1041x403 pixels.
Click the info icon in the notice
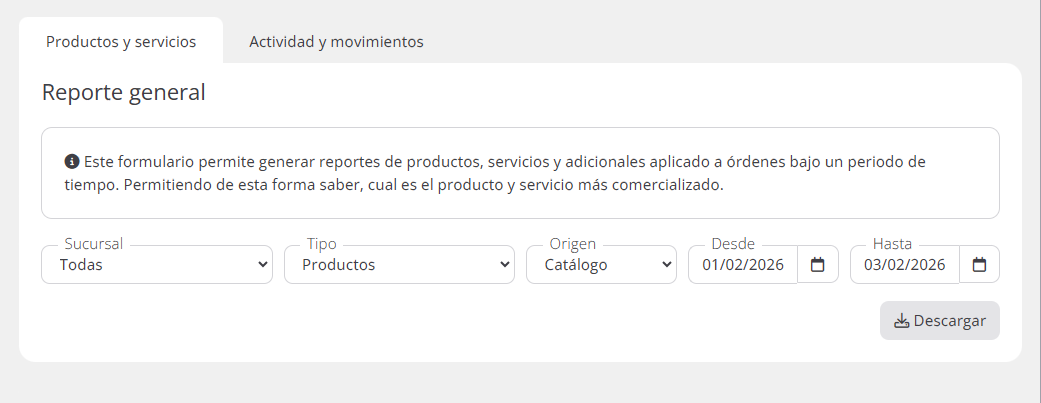click(x=71, y=161)
